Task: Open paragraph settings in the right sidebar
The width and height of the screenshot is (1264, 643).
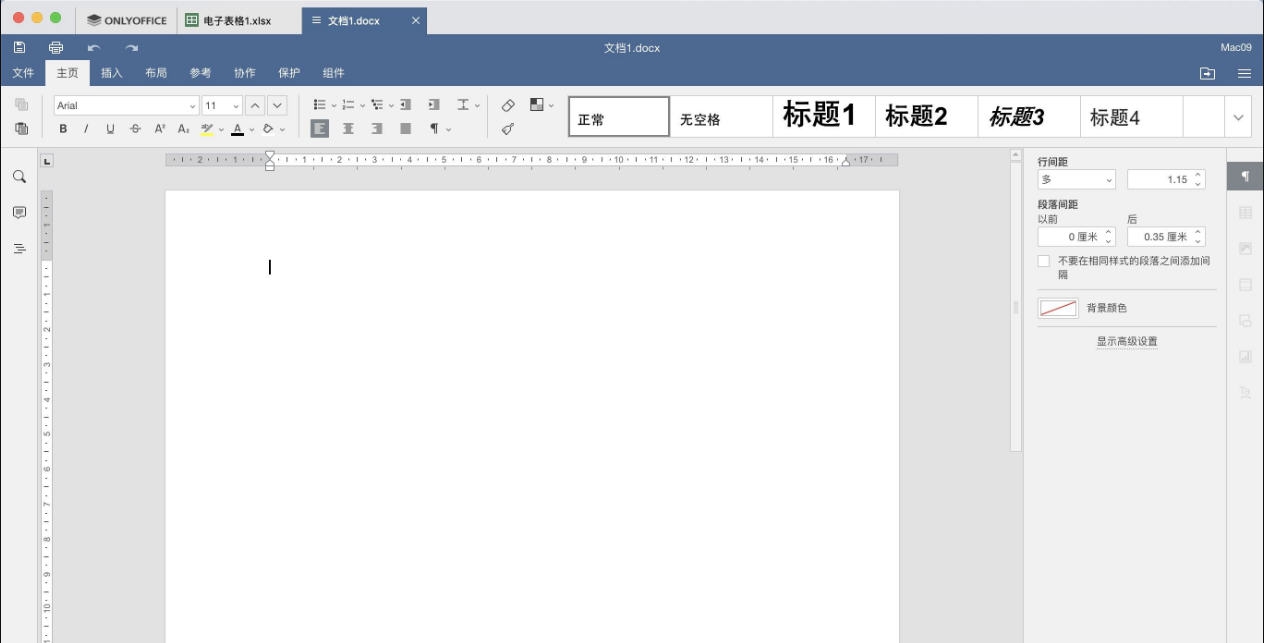Action: (1245, 177)
